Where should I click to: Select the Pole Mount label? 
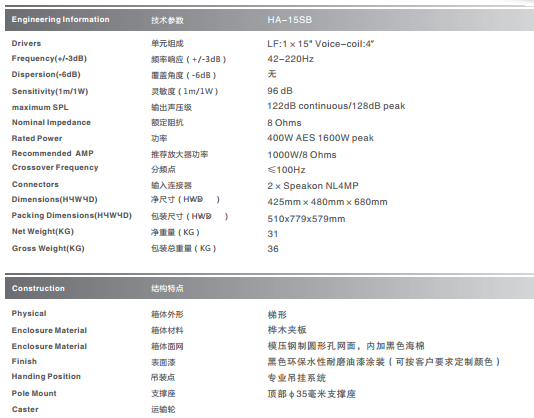pyautogui.click(x=34, y=393)
